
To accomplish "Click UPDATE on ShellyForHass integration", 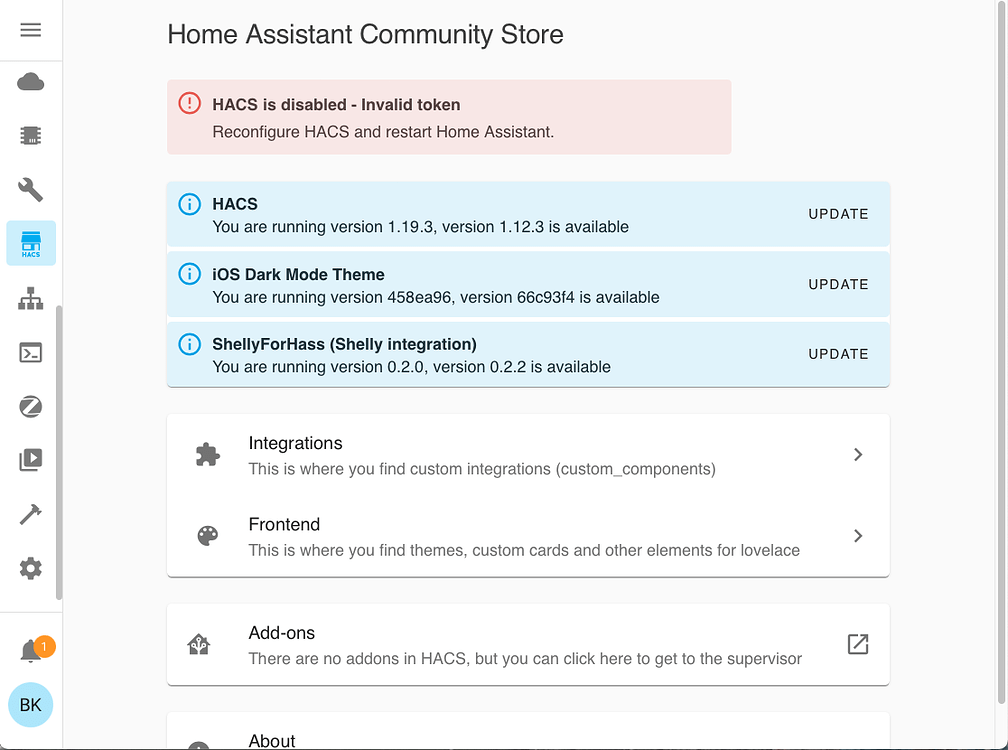I will [x=838, y=354].
